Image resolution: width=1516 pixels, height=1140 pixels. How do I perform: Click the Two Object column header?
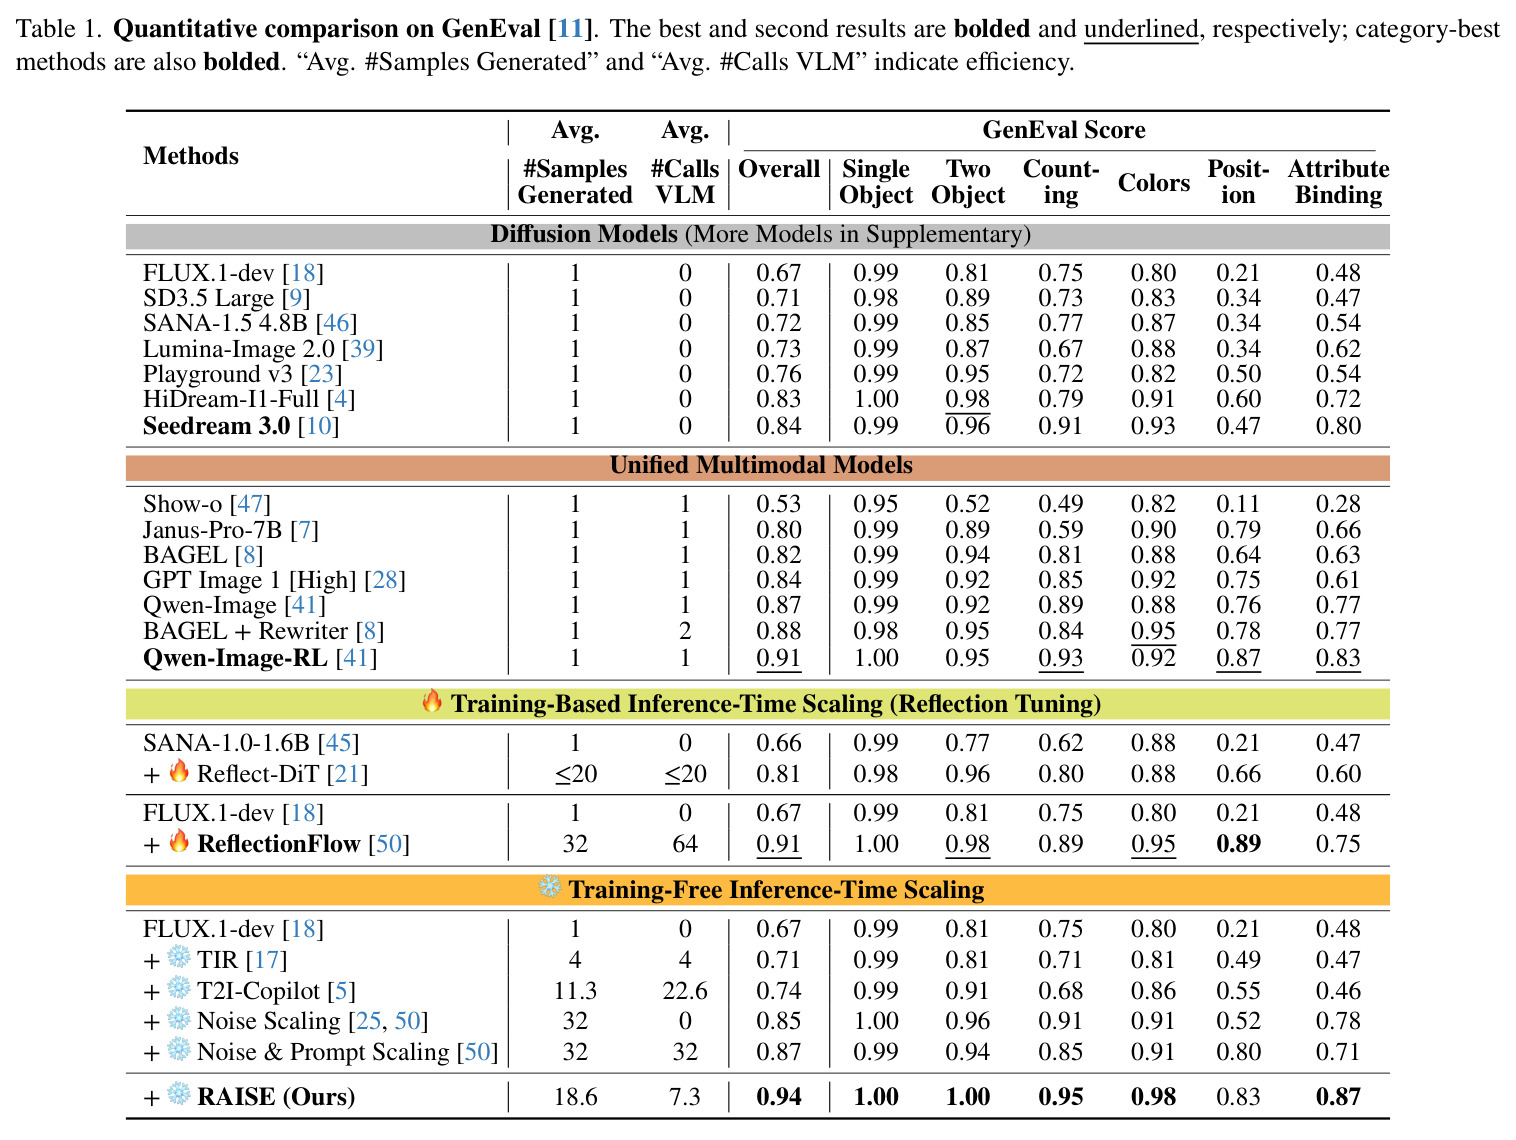(968, 182)
